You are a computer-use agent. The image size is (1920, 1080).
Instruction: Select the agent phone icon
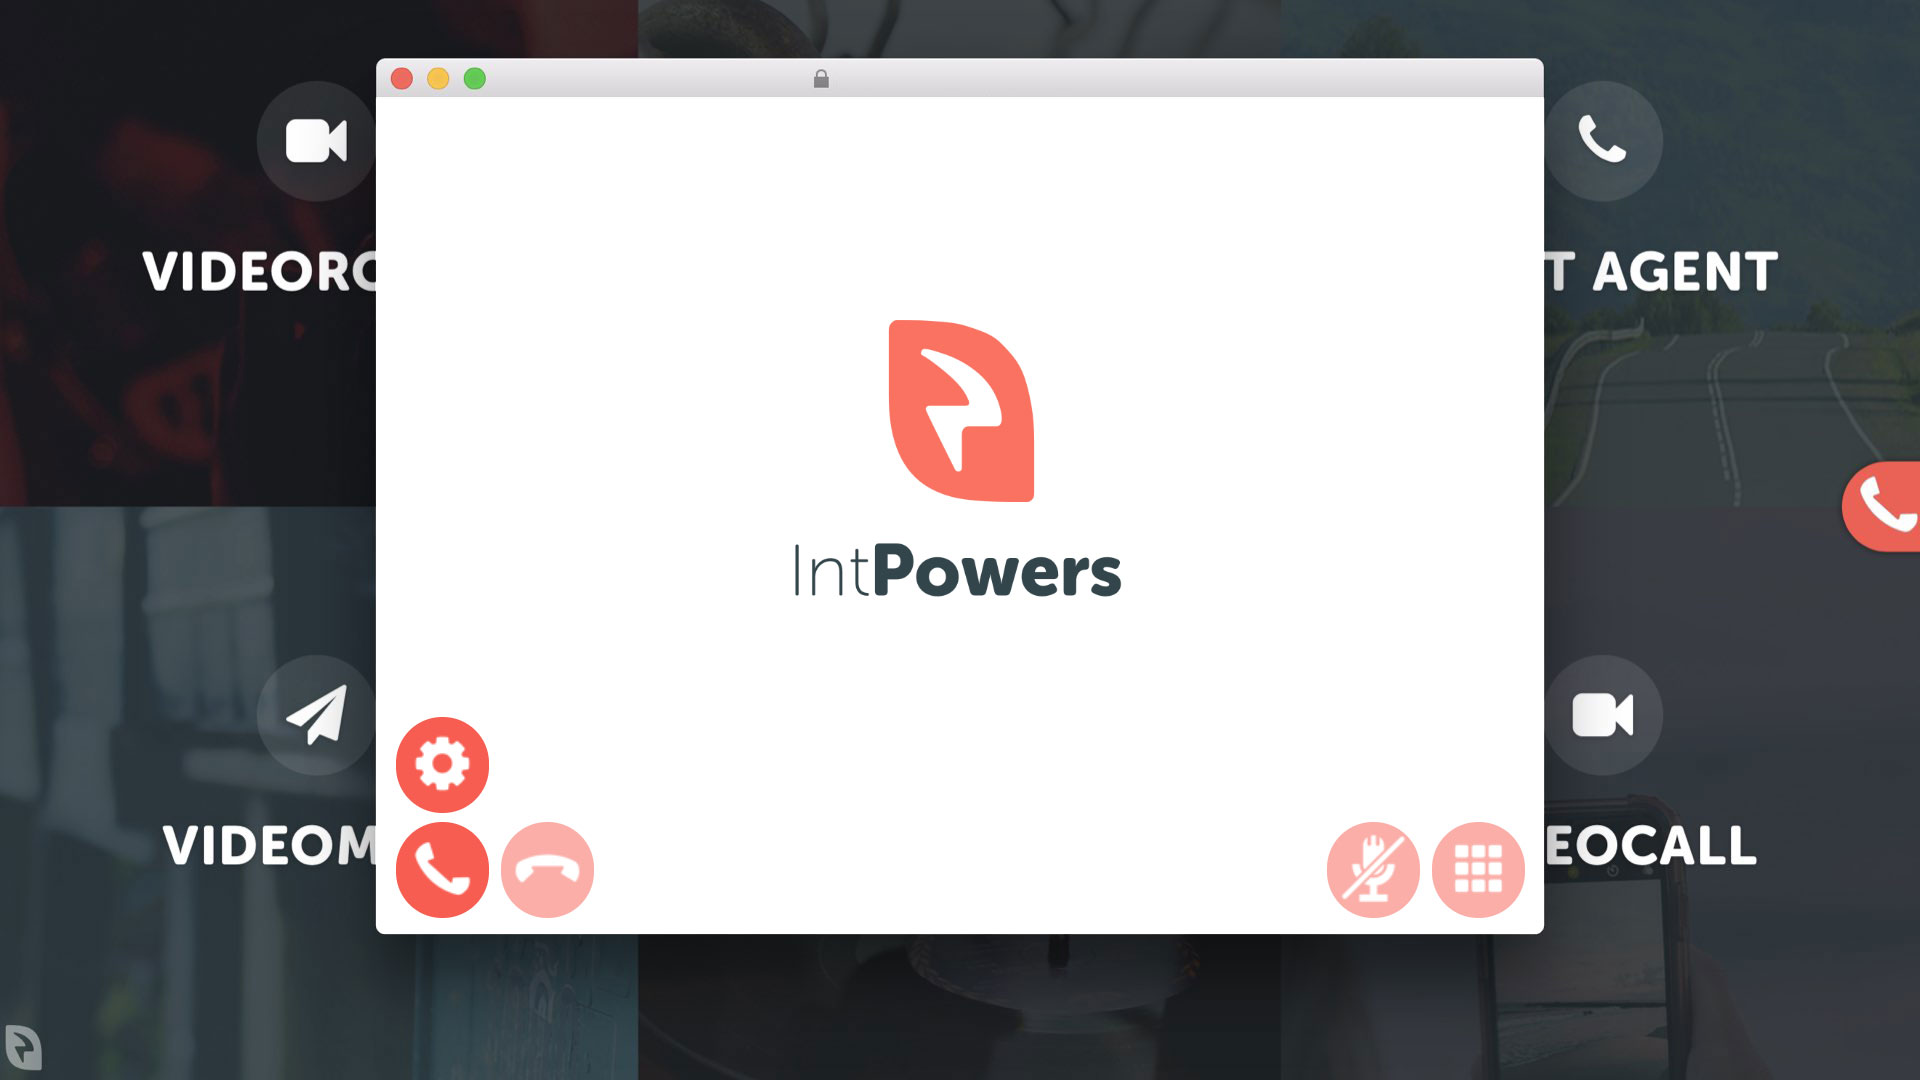(1603, 141)
